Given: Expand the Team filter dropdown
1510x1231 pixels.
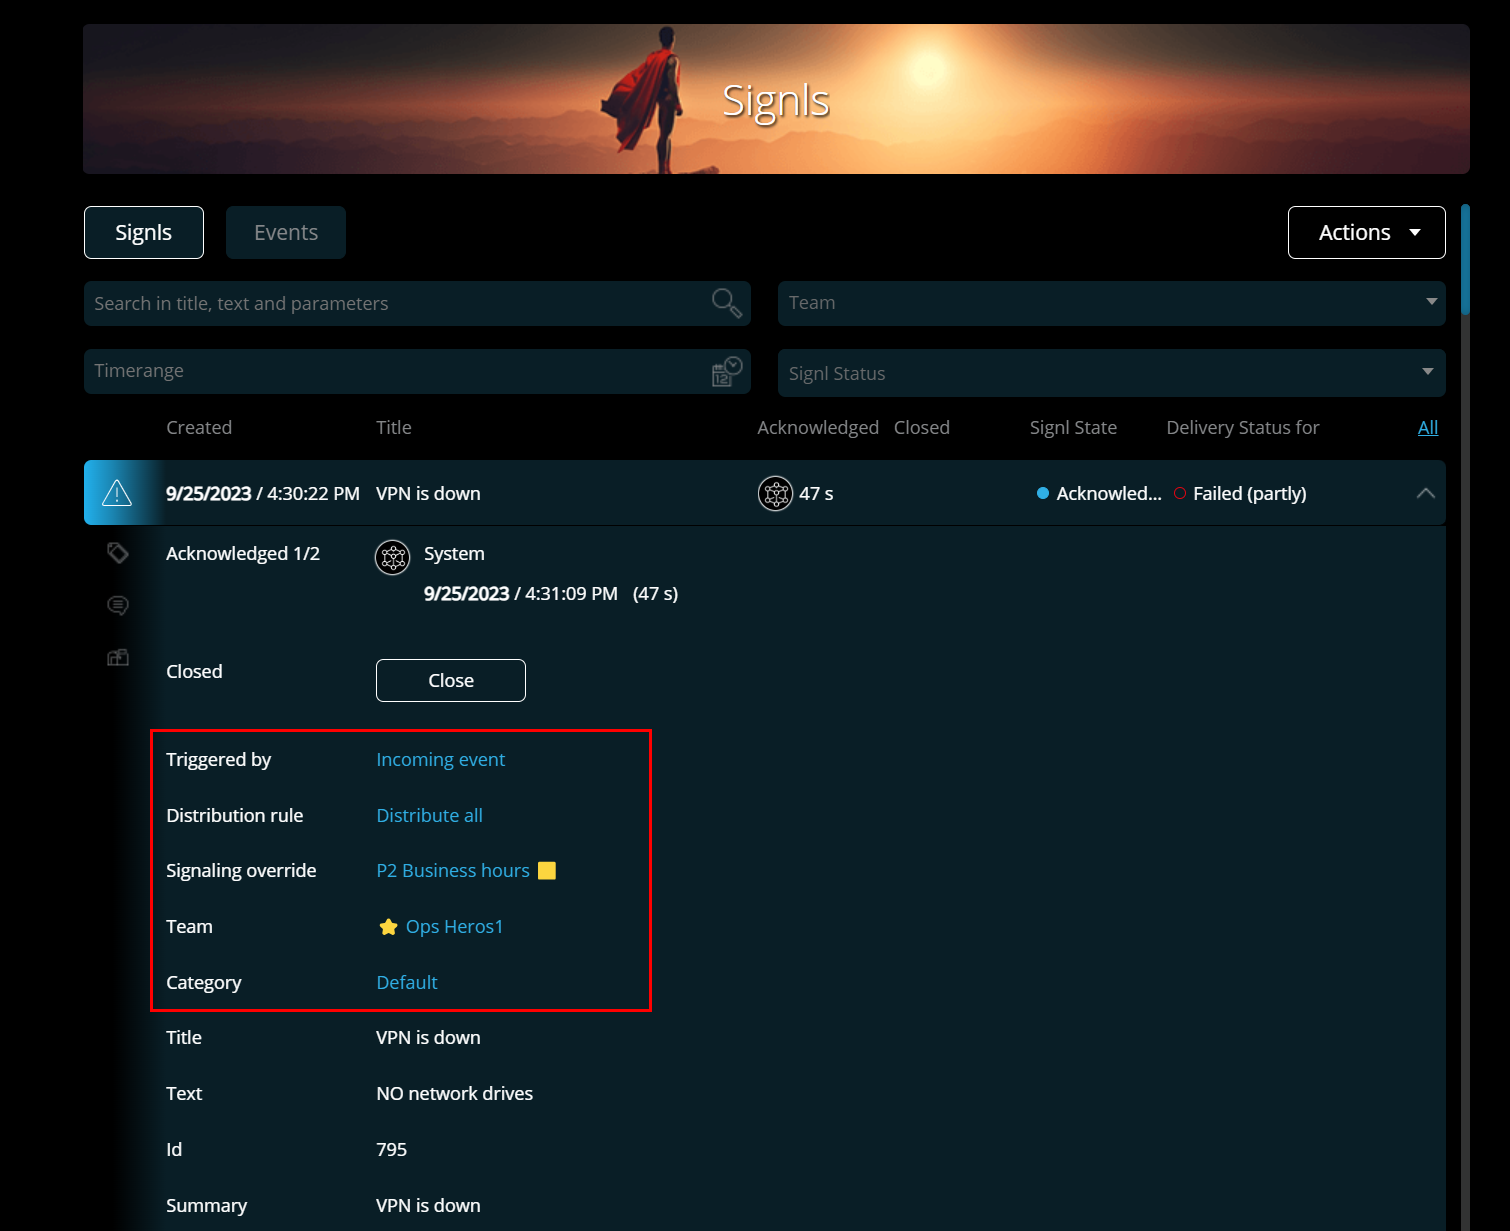Looking at the screenshot, I should point(1112,303).
